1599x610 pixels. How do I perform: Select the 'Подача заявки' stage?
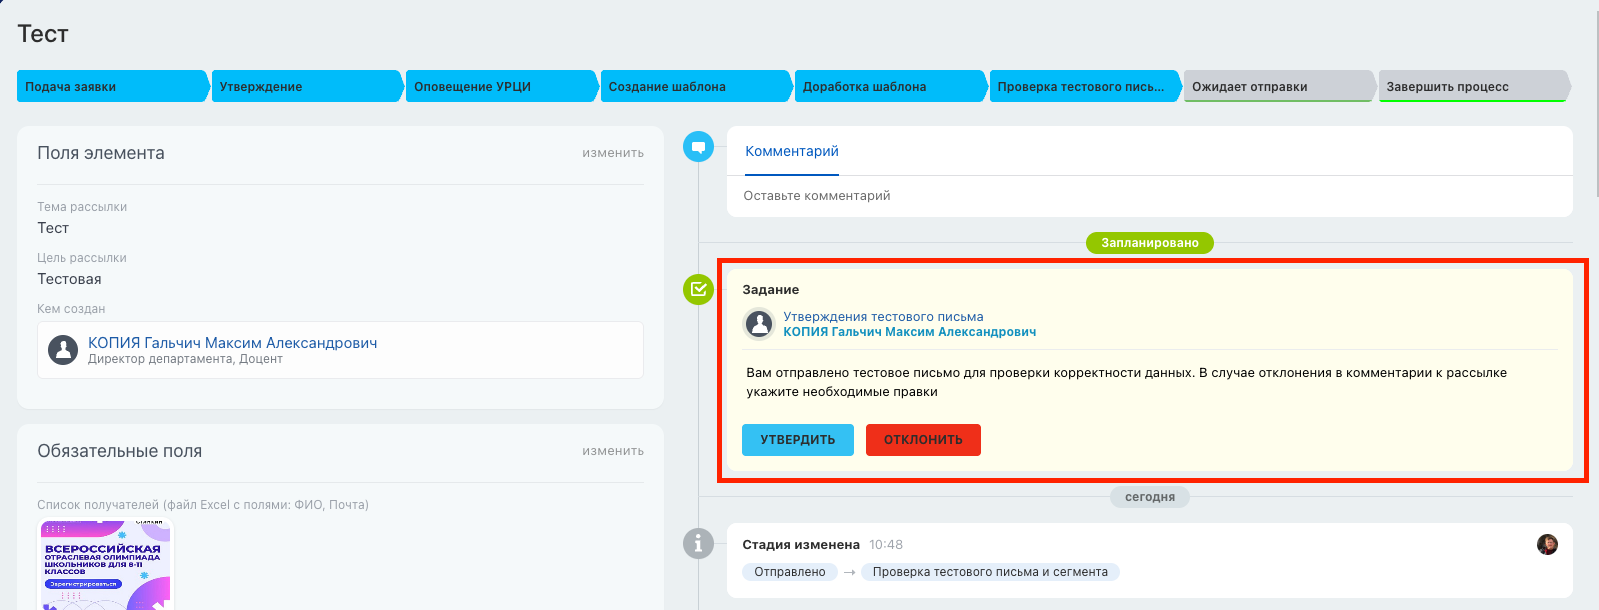click(112, 86)
